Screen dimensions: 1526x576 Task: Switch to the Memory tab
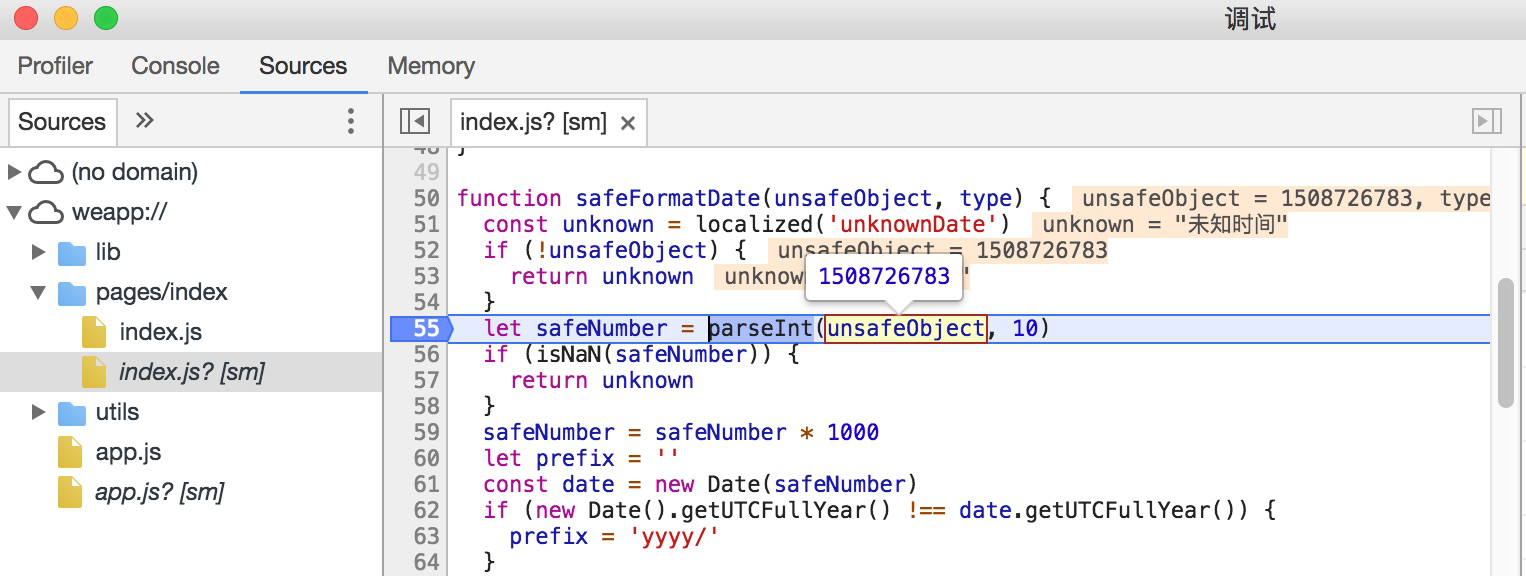(431, 66)
